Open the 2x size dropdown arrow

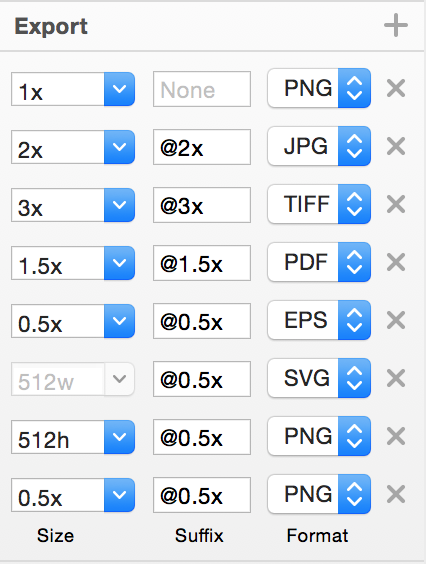(x=119, y=147)
